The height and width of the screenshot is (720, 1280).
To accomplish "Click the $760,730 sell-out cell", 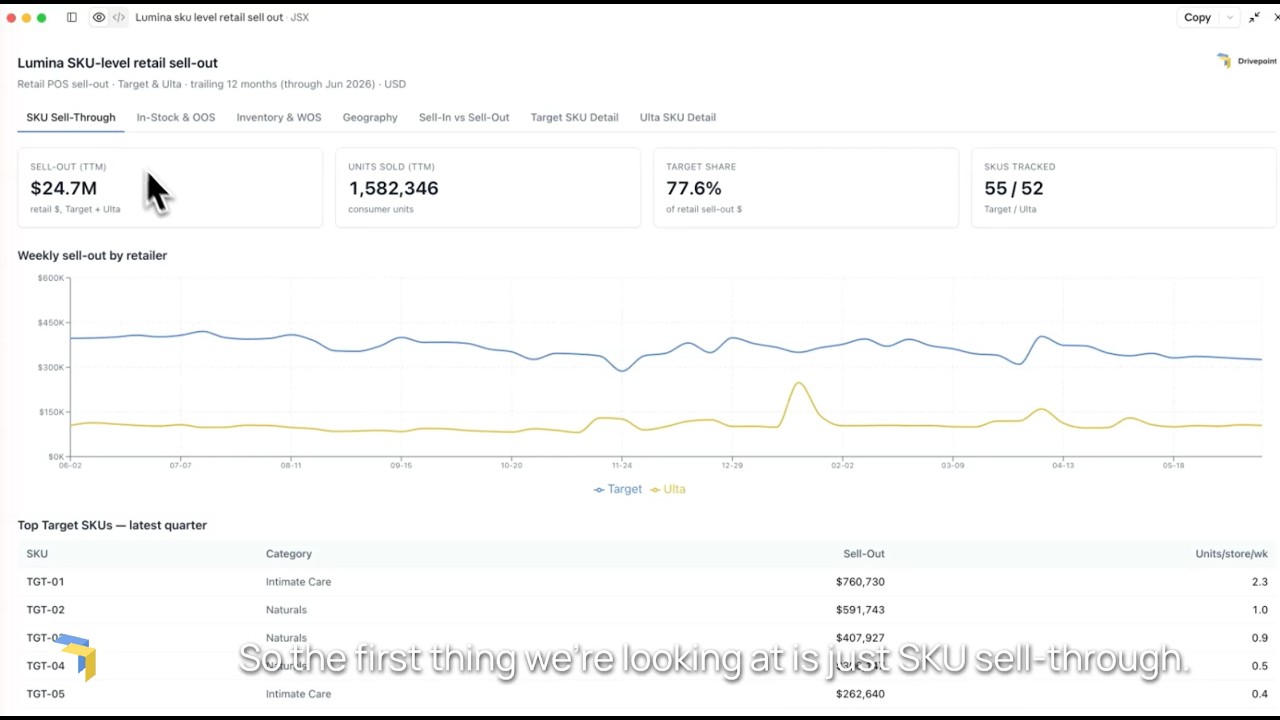I will point(860,581).
